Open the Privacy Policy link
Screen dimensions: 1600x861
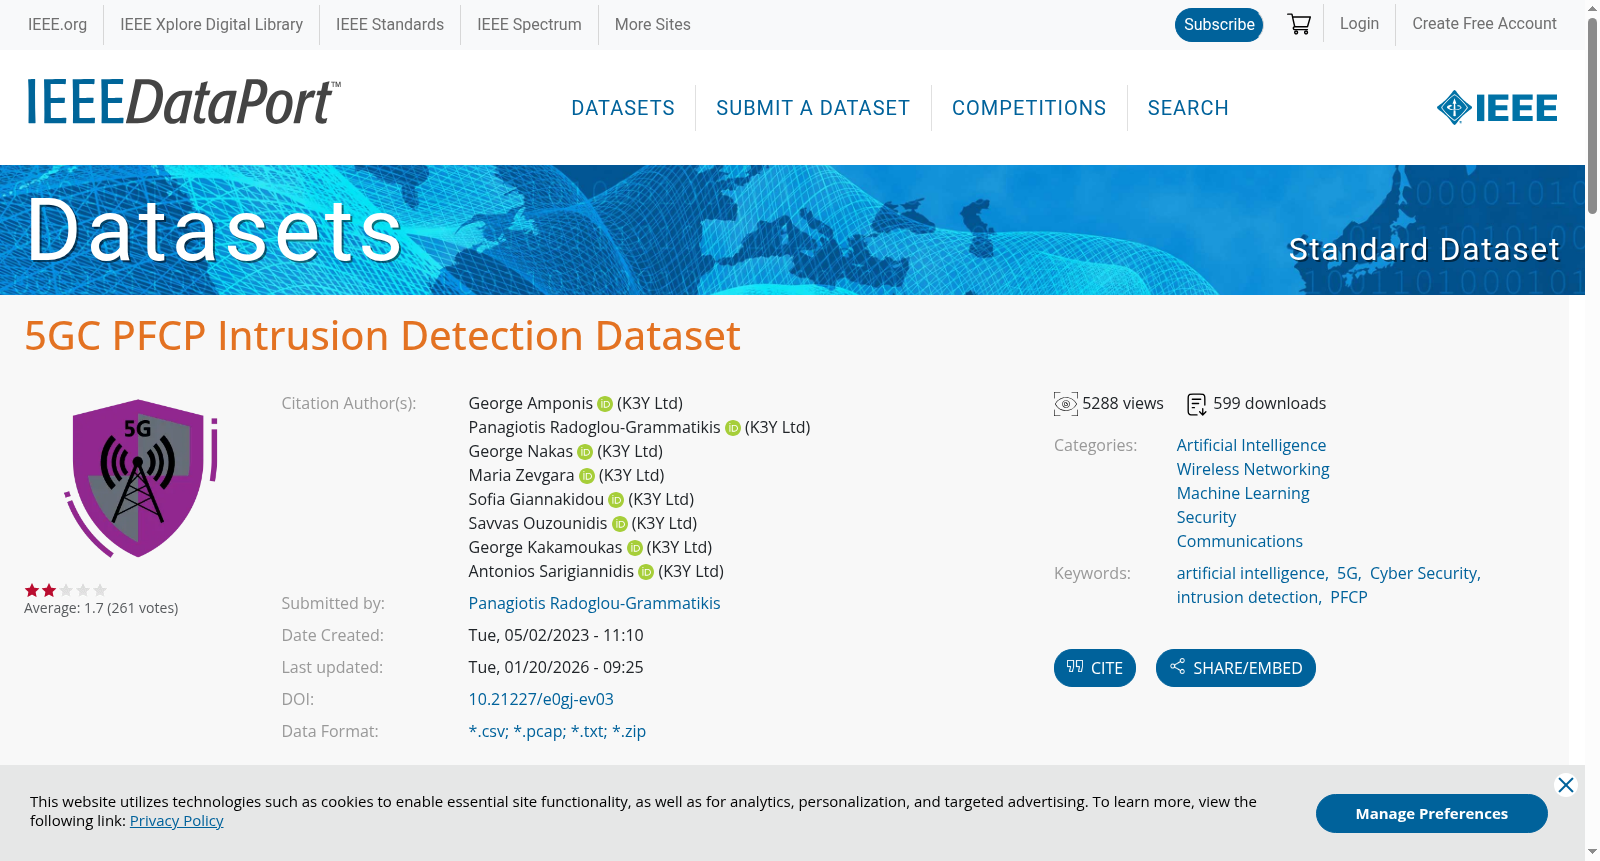pyautogui.click(x=177, y=821)
